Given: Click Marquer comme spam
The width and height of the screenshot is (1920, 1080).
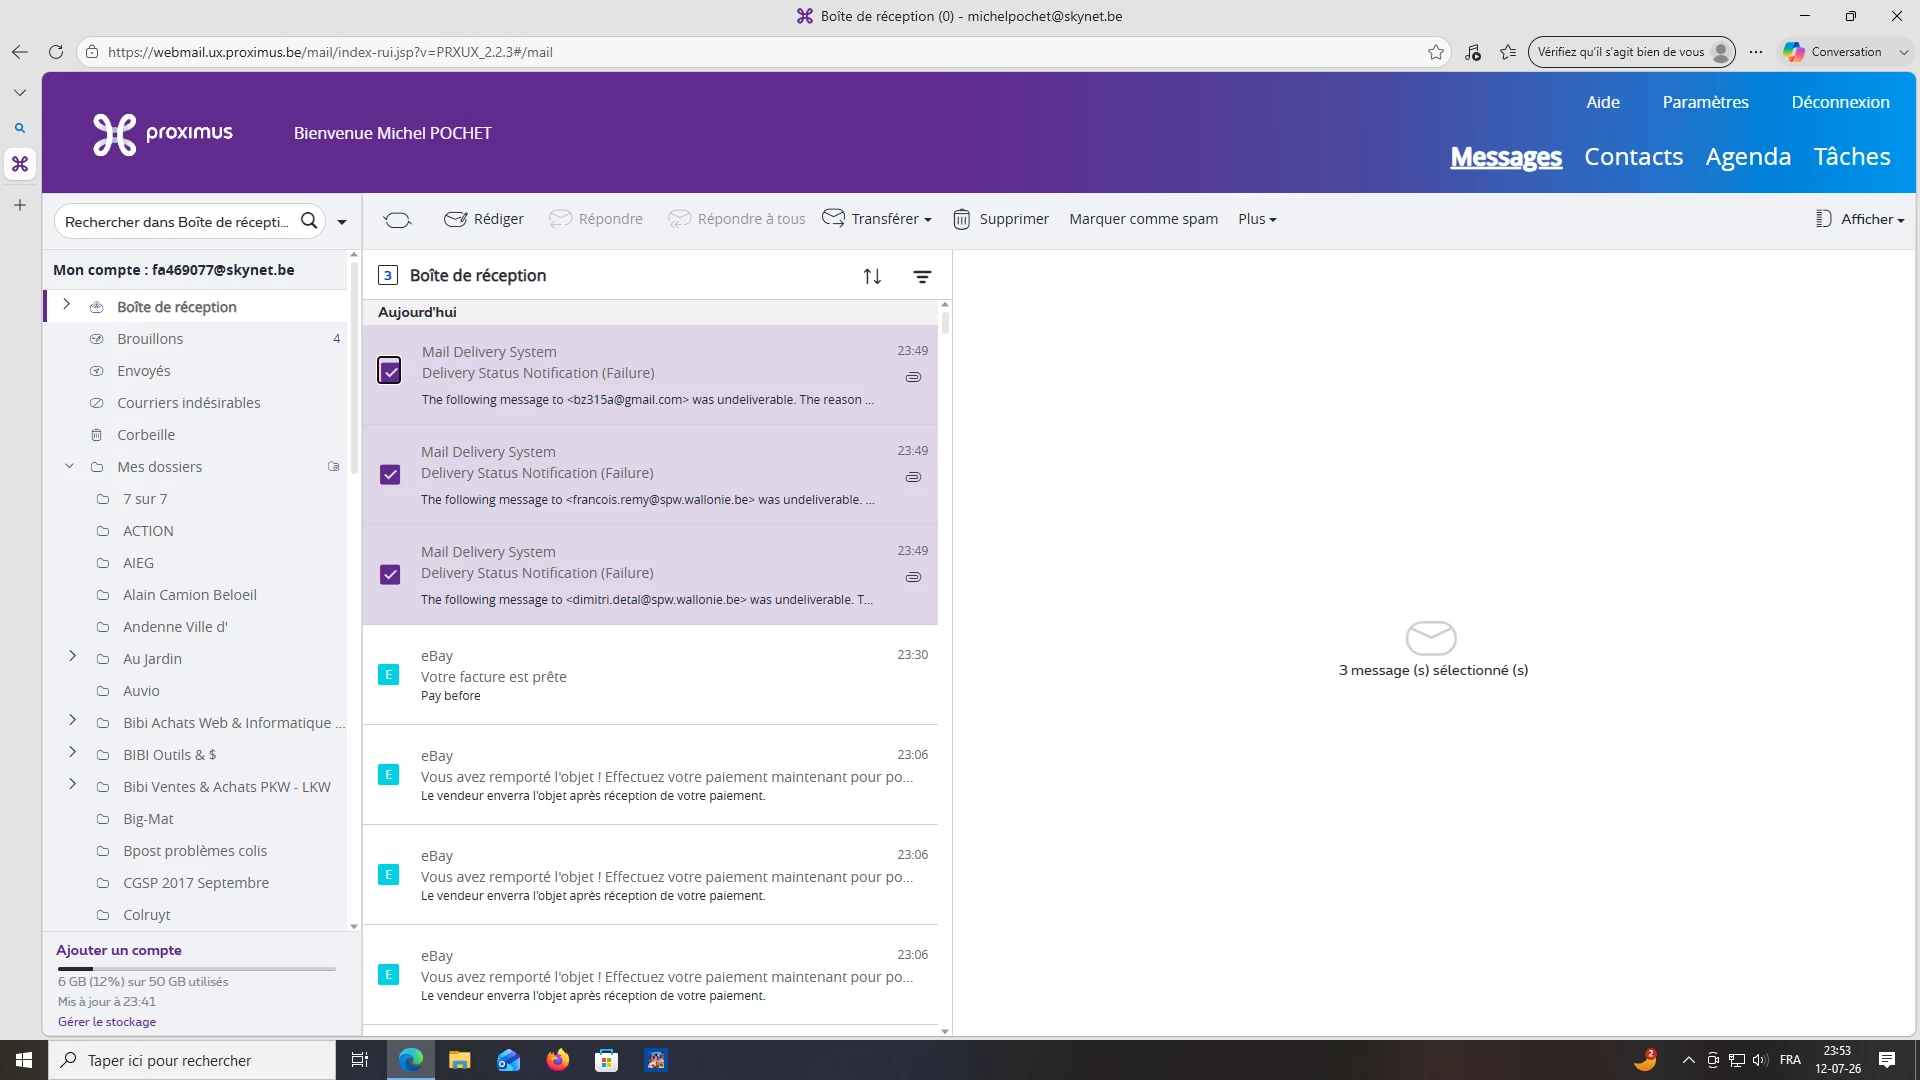Looking at the screenshot, I should (1144, 219).
